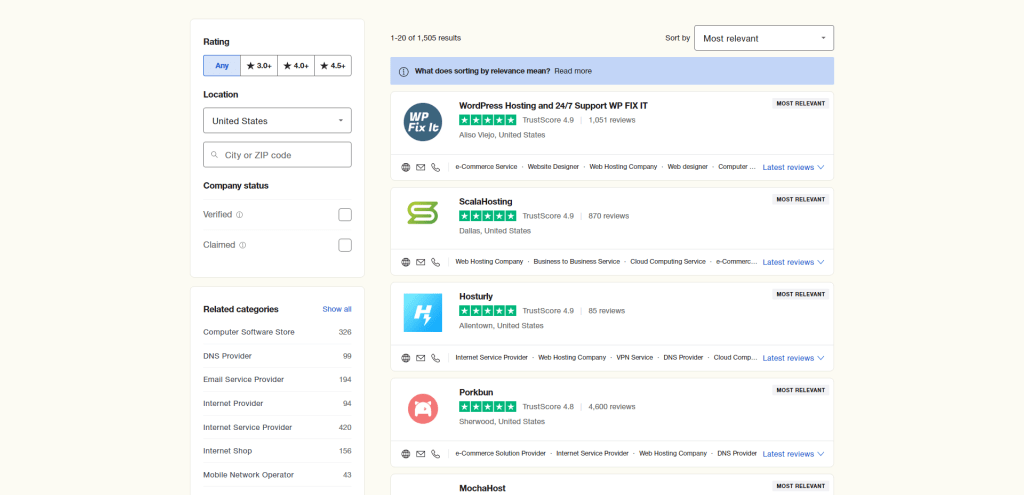1024x495 pixels.
Task: Click the phone icon for ScalaHosting
Action: pyautogui.click(x=436, y=262)
